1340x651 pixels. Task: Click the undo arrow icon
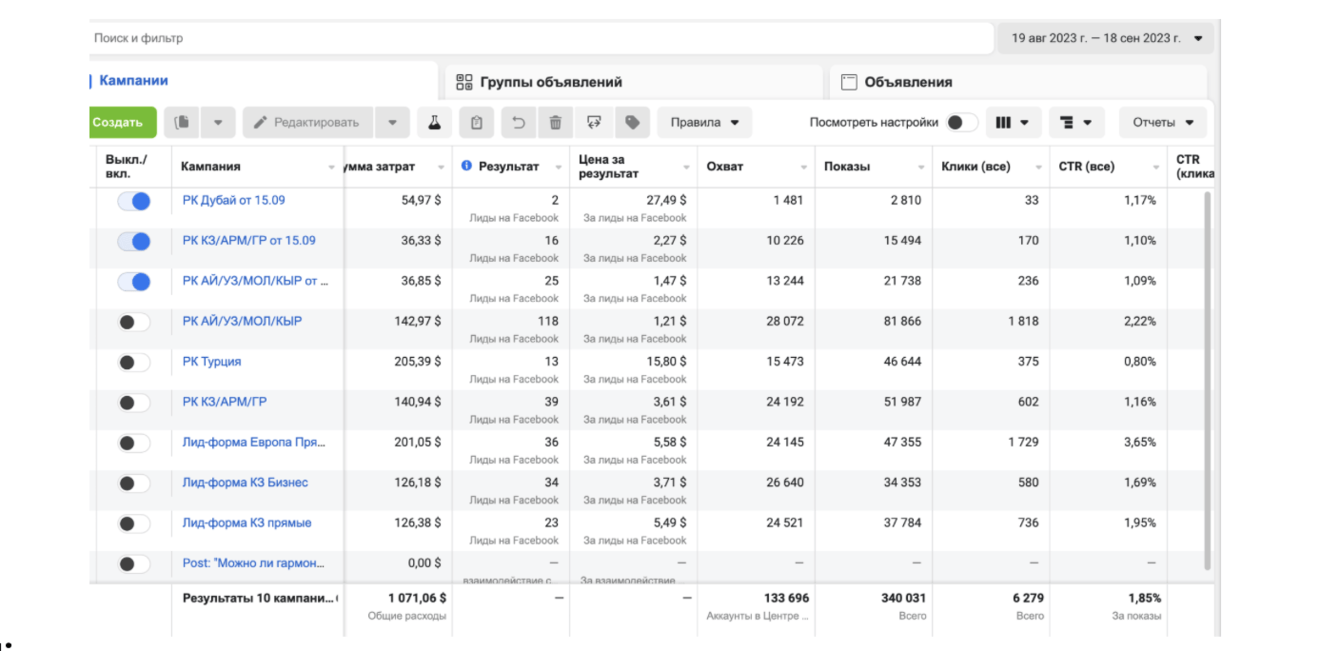click(x=518, y=123)
